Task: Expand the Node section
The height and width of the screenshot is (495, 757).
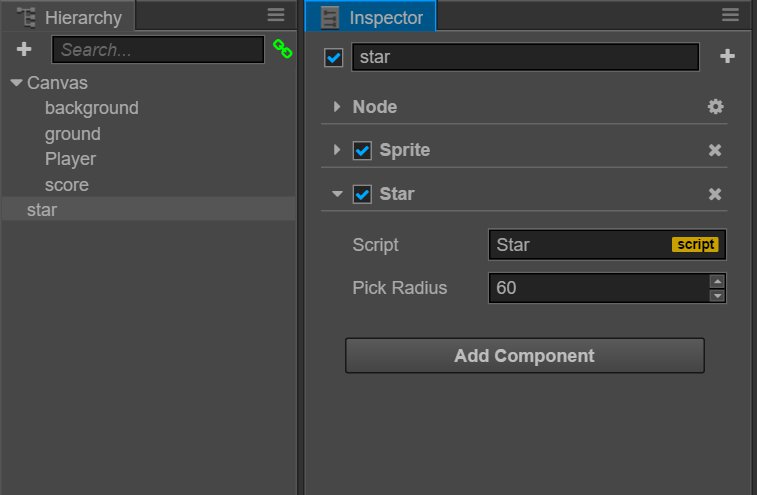Action: (337, 107)
